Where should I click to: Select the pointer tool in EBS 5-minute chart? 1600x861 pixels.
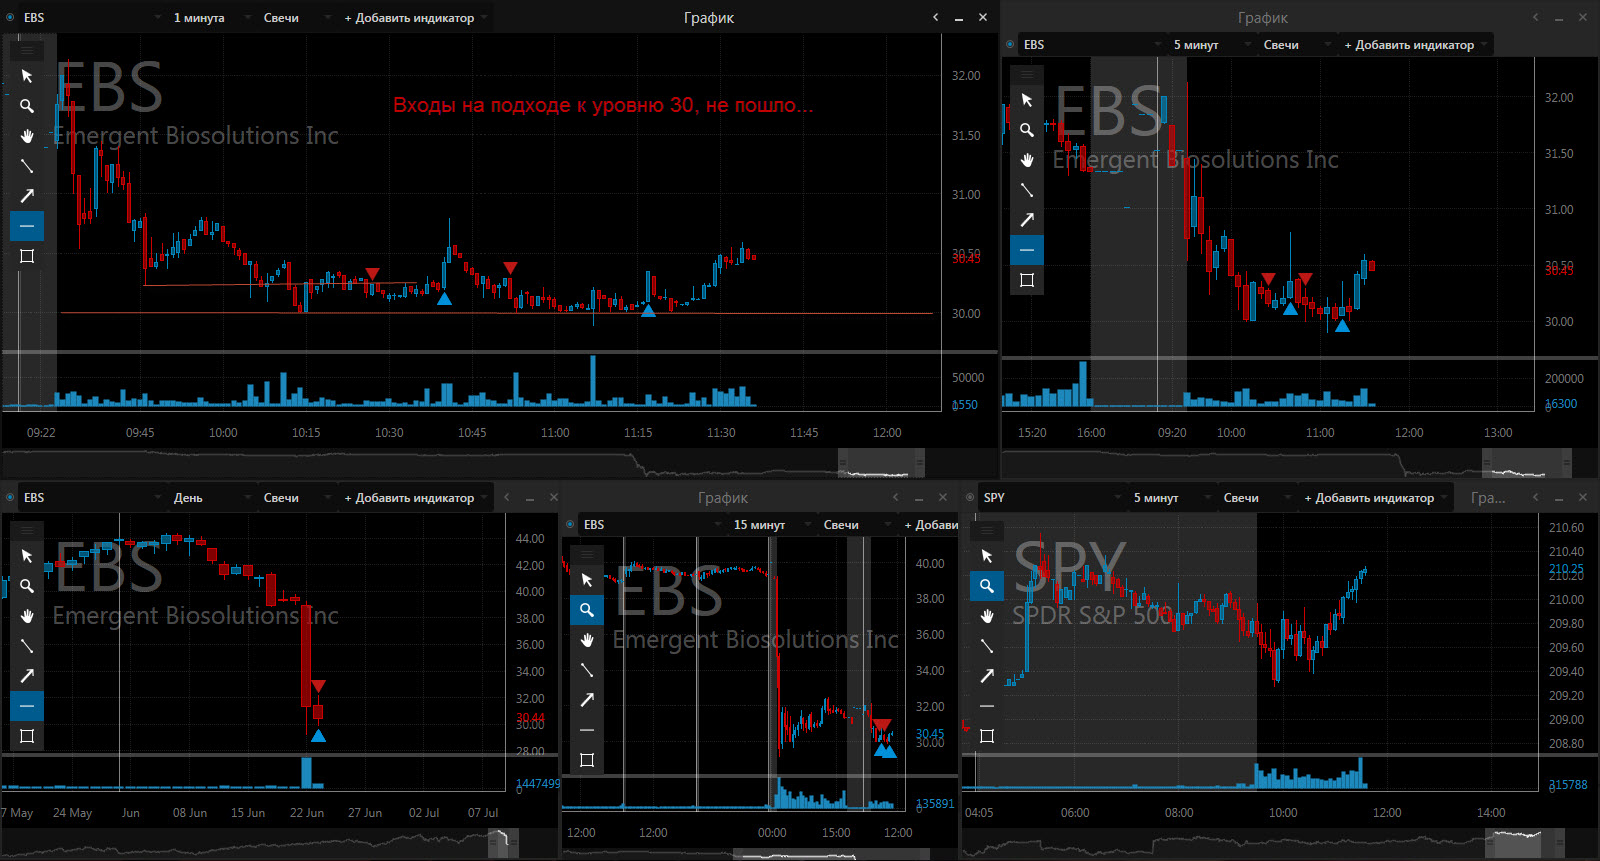click(1027, 100)
